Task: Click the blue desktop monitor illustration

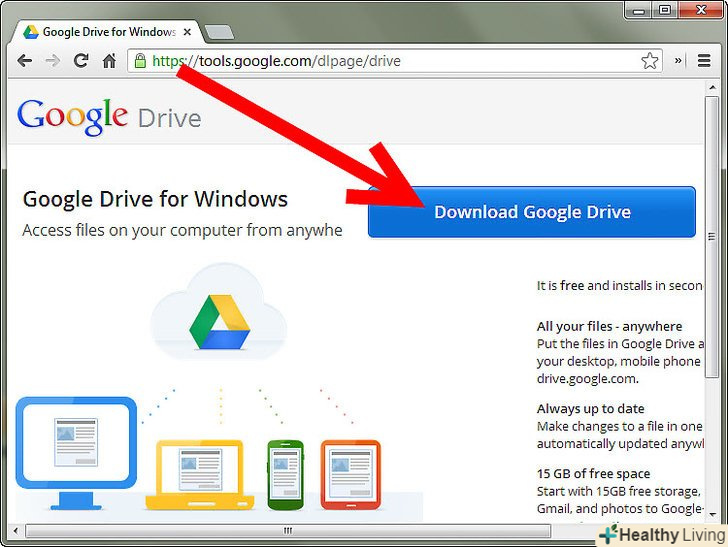Action: tap(76, 453)
